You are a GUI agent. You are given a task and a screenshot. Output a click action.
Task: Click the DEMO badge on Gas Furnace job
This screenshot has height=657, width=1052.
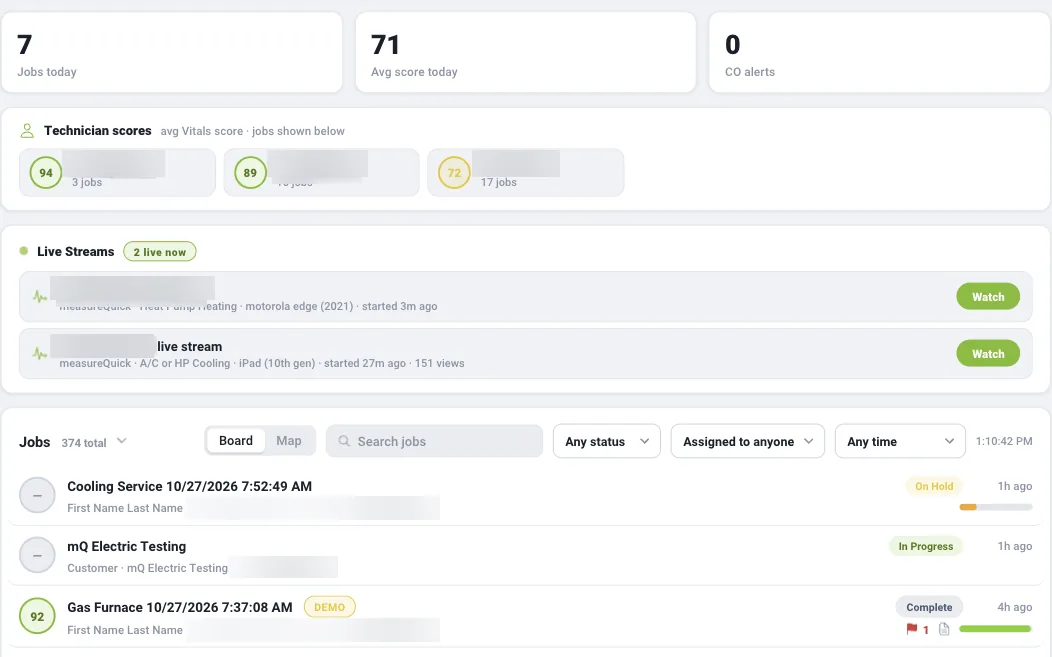click(329, 607)
